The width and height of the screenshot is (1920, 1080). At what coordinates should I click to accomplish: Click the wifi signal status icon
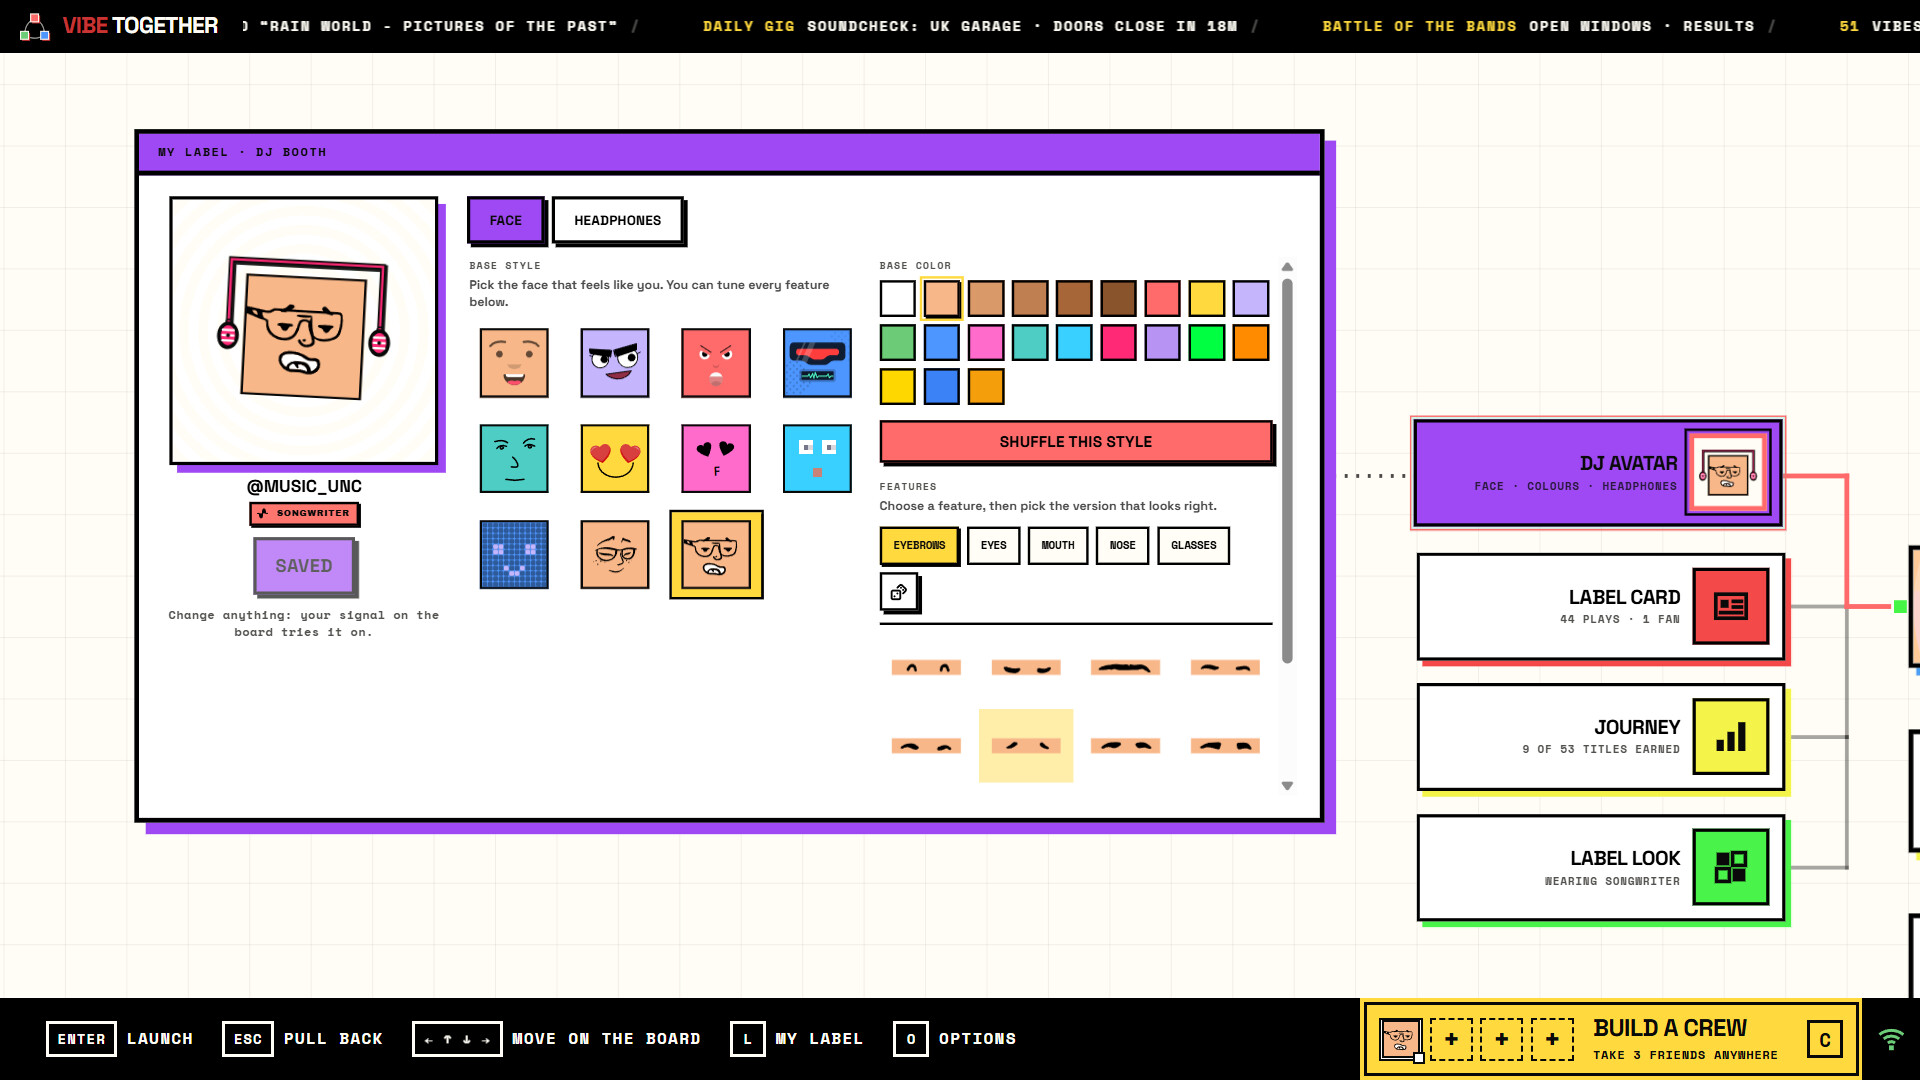[x=1890, y=1039]
